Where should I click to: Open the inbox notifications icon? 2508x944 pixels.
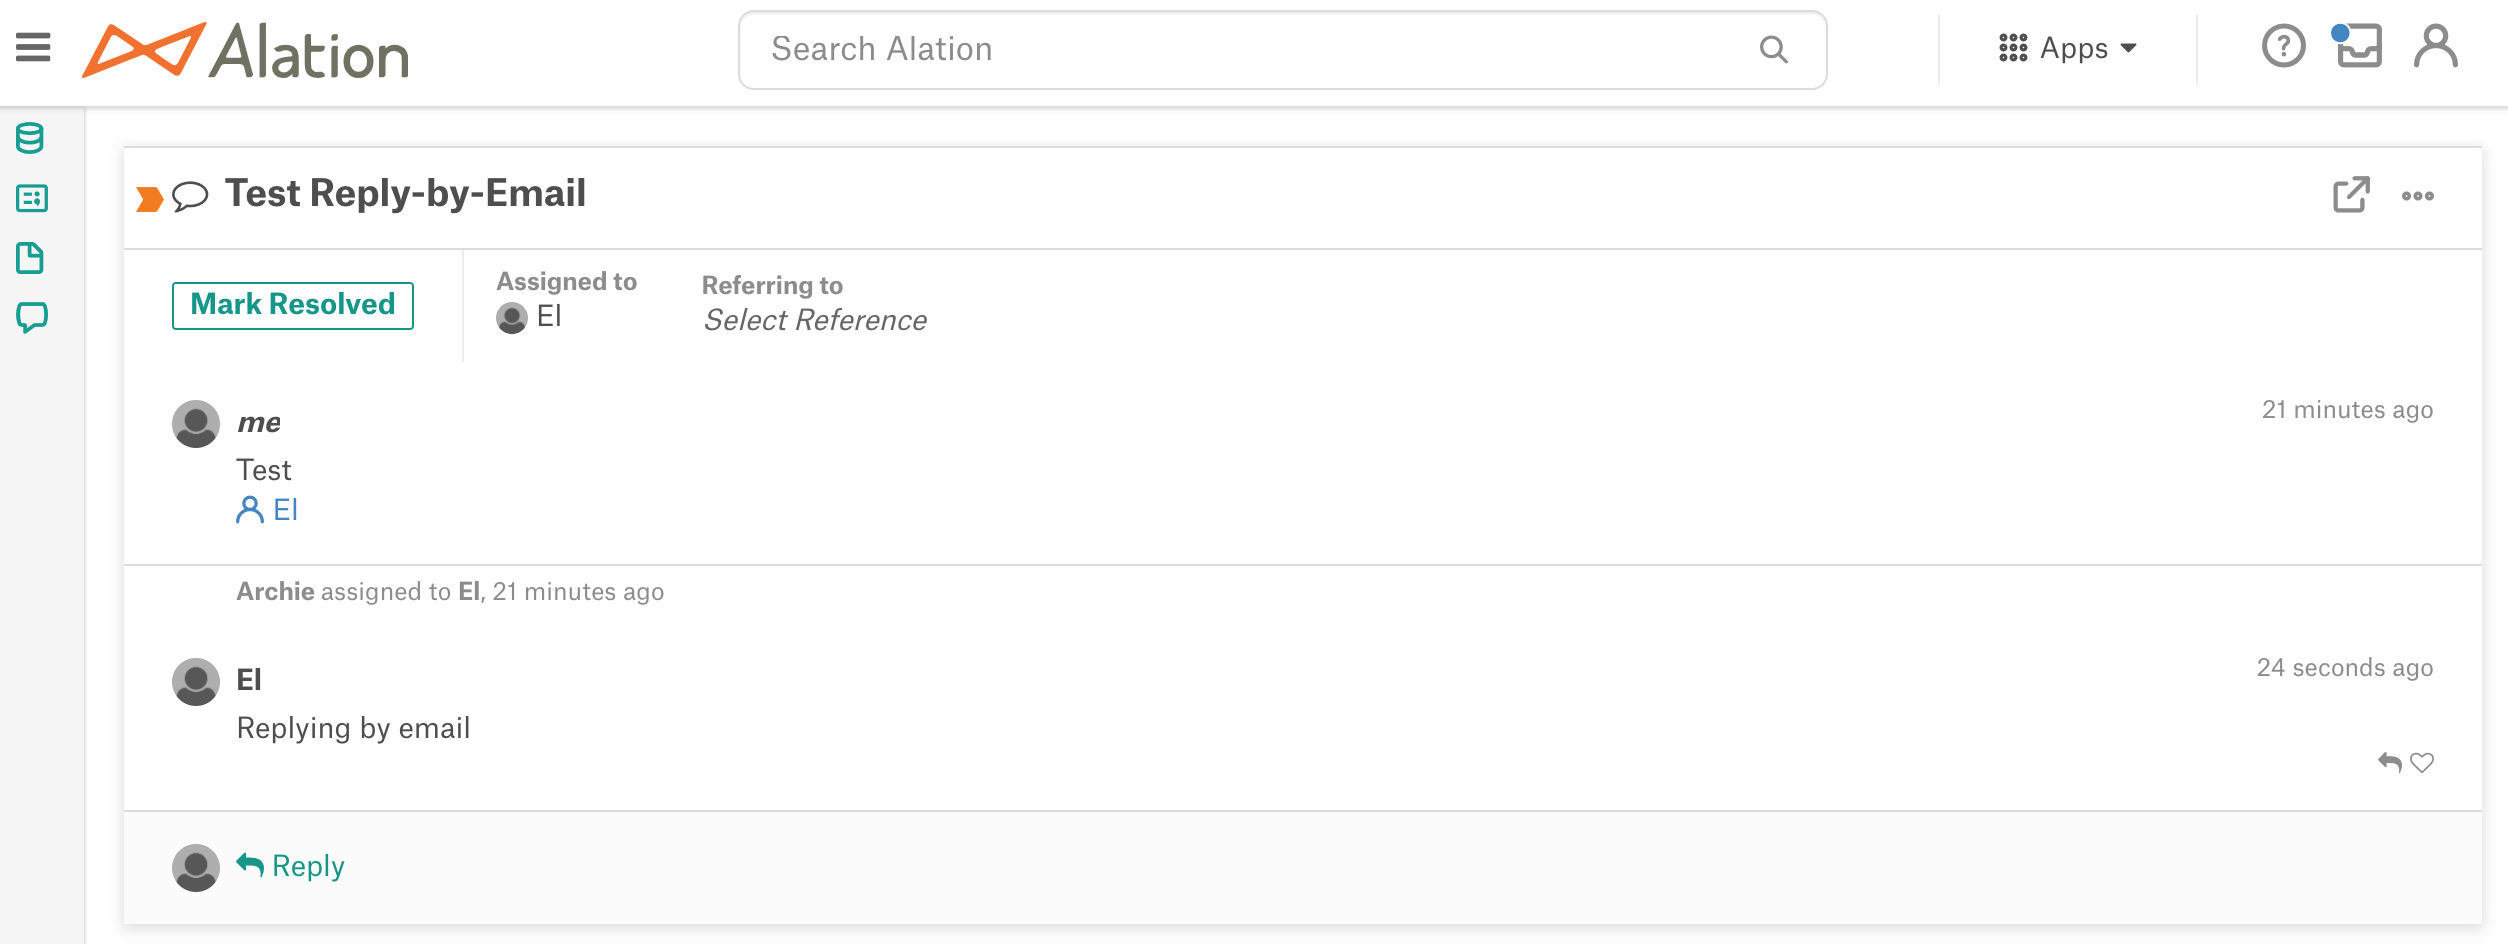click(x=2357, y=46)
